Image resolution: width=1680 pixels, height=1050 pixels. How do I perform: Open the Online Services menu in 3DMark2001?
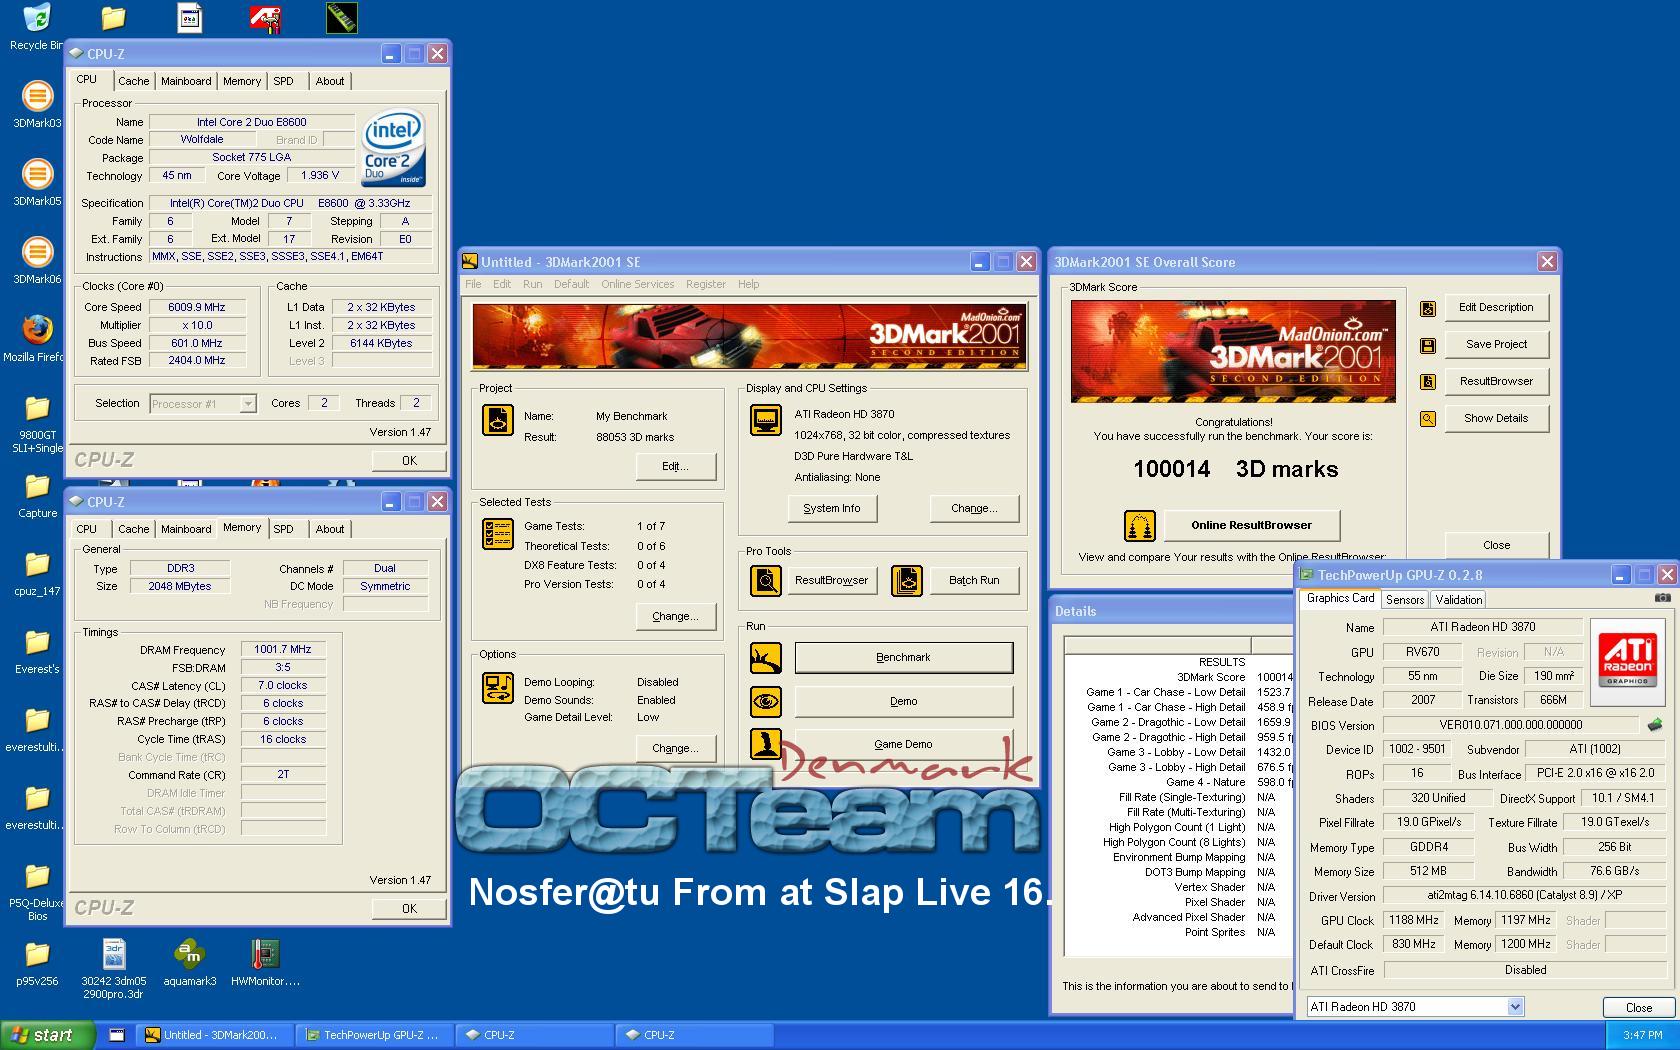pos(637,284)
